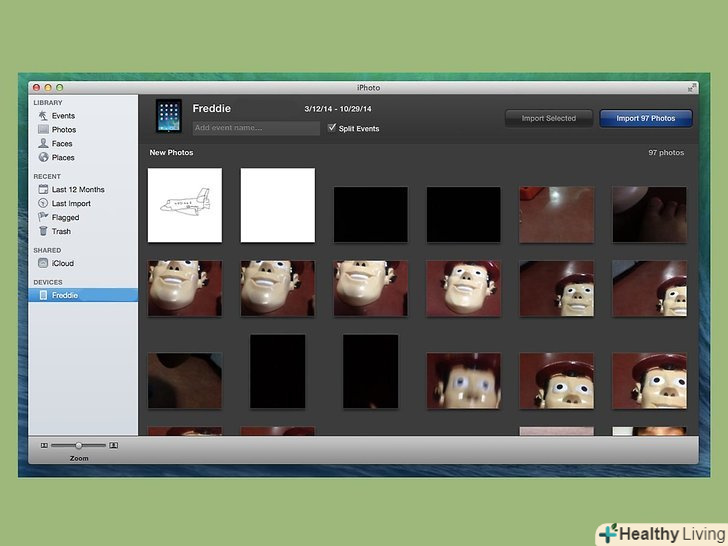Select the airplane sketch thumbnail
The height and width of the screenshot is (546, 728).
point(185,205)
